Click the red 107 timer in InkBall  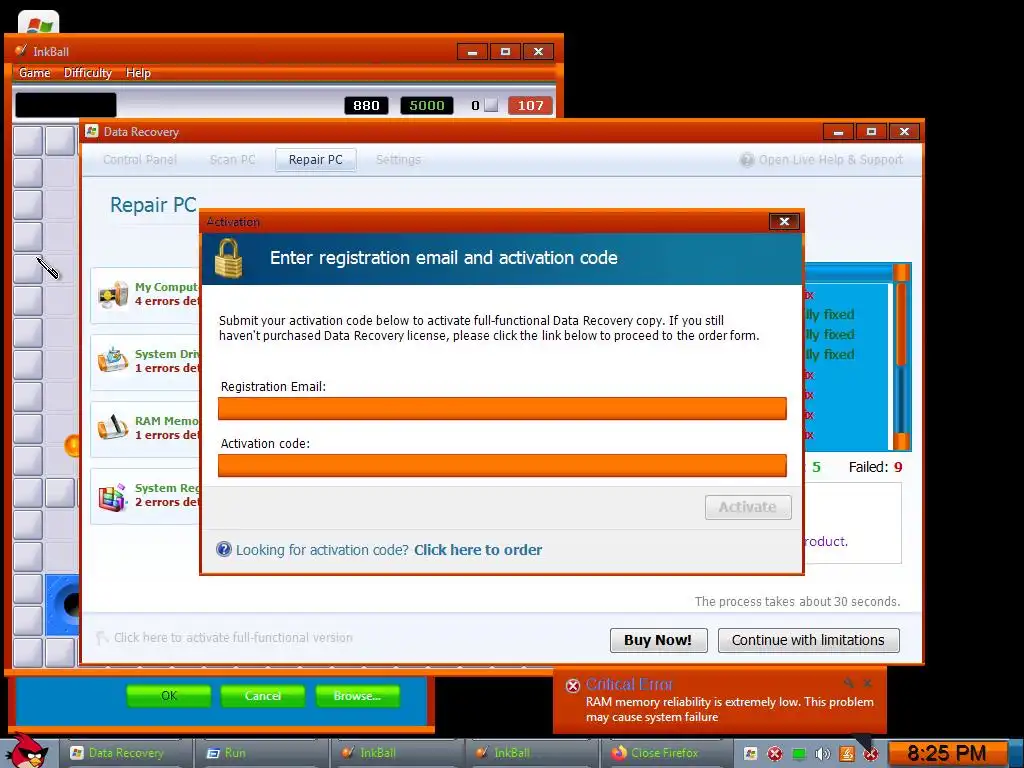[530, 105]
